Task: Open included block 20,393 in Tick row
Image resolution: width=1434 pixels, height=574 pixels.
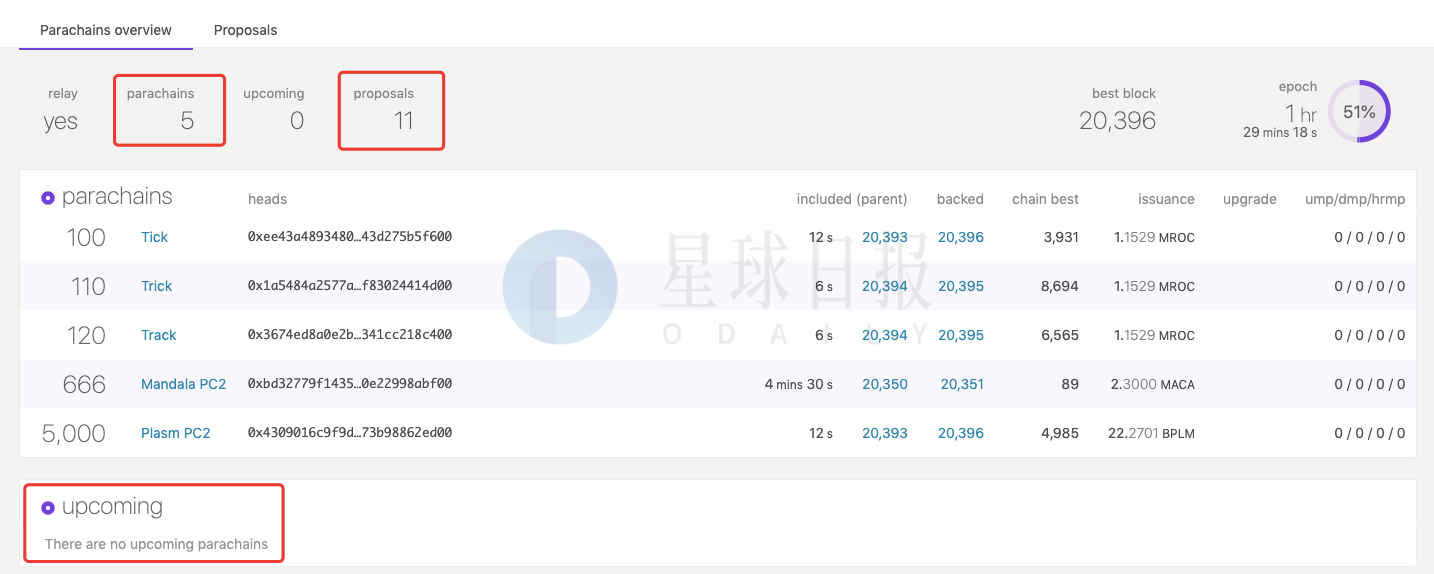Action: pos(885,237)
